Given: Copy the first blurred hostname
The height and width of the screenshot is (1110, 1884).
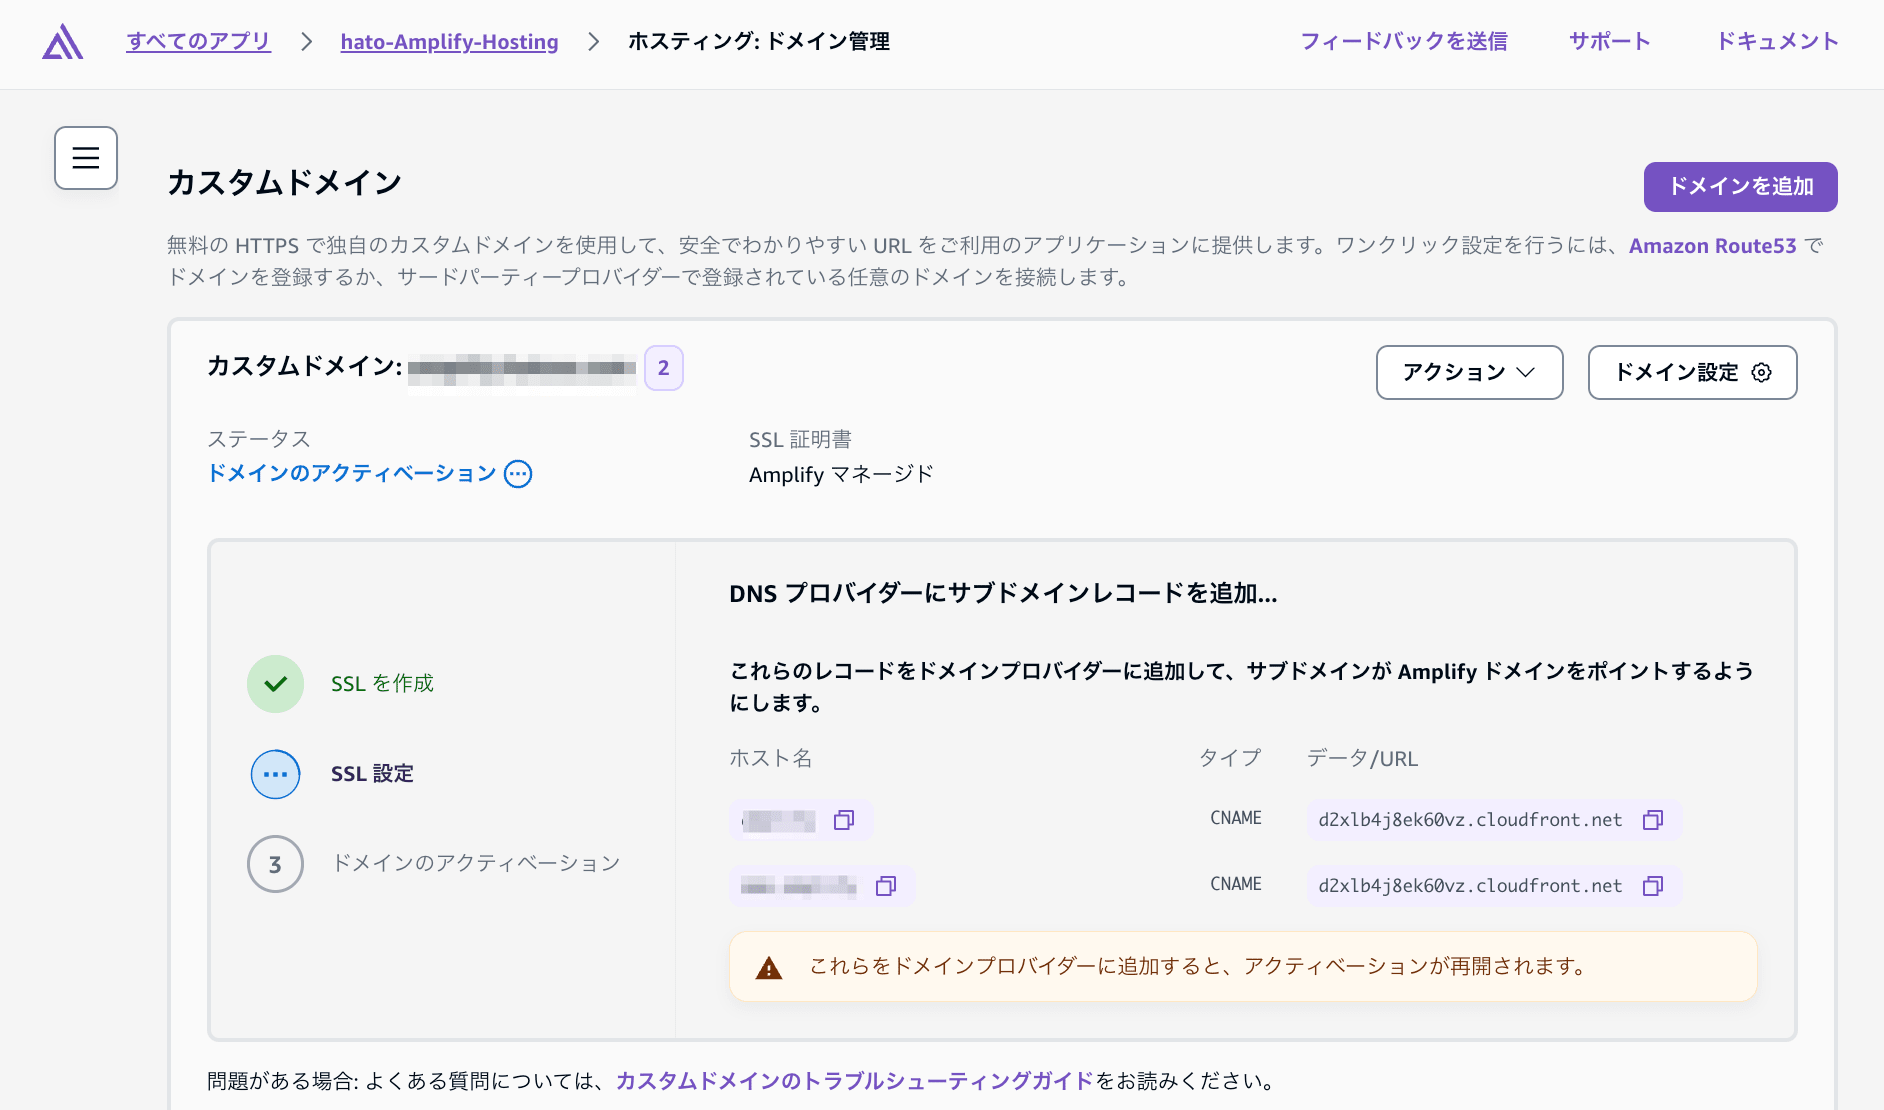Looking at the screenshot, I should (x=844, y=820).
